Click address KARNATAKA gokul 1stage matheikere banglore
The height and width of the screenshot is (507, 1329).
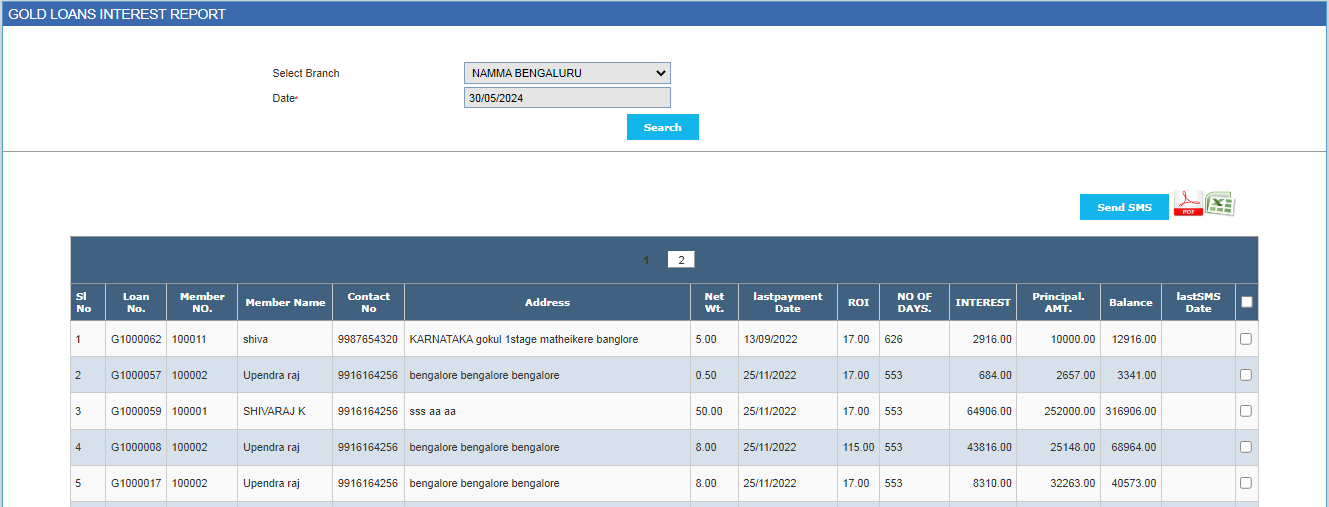524,339
